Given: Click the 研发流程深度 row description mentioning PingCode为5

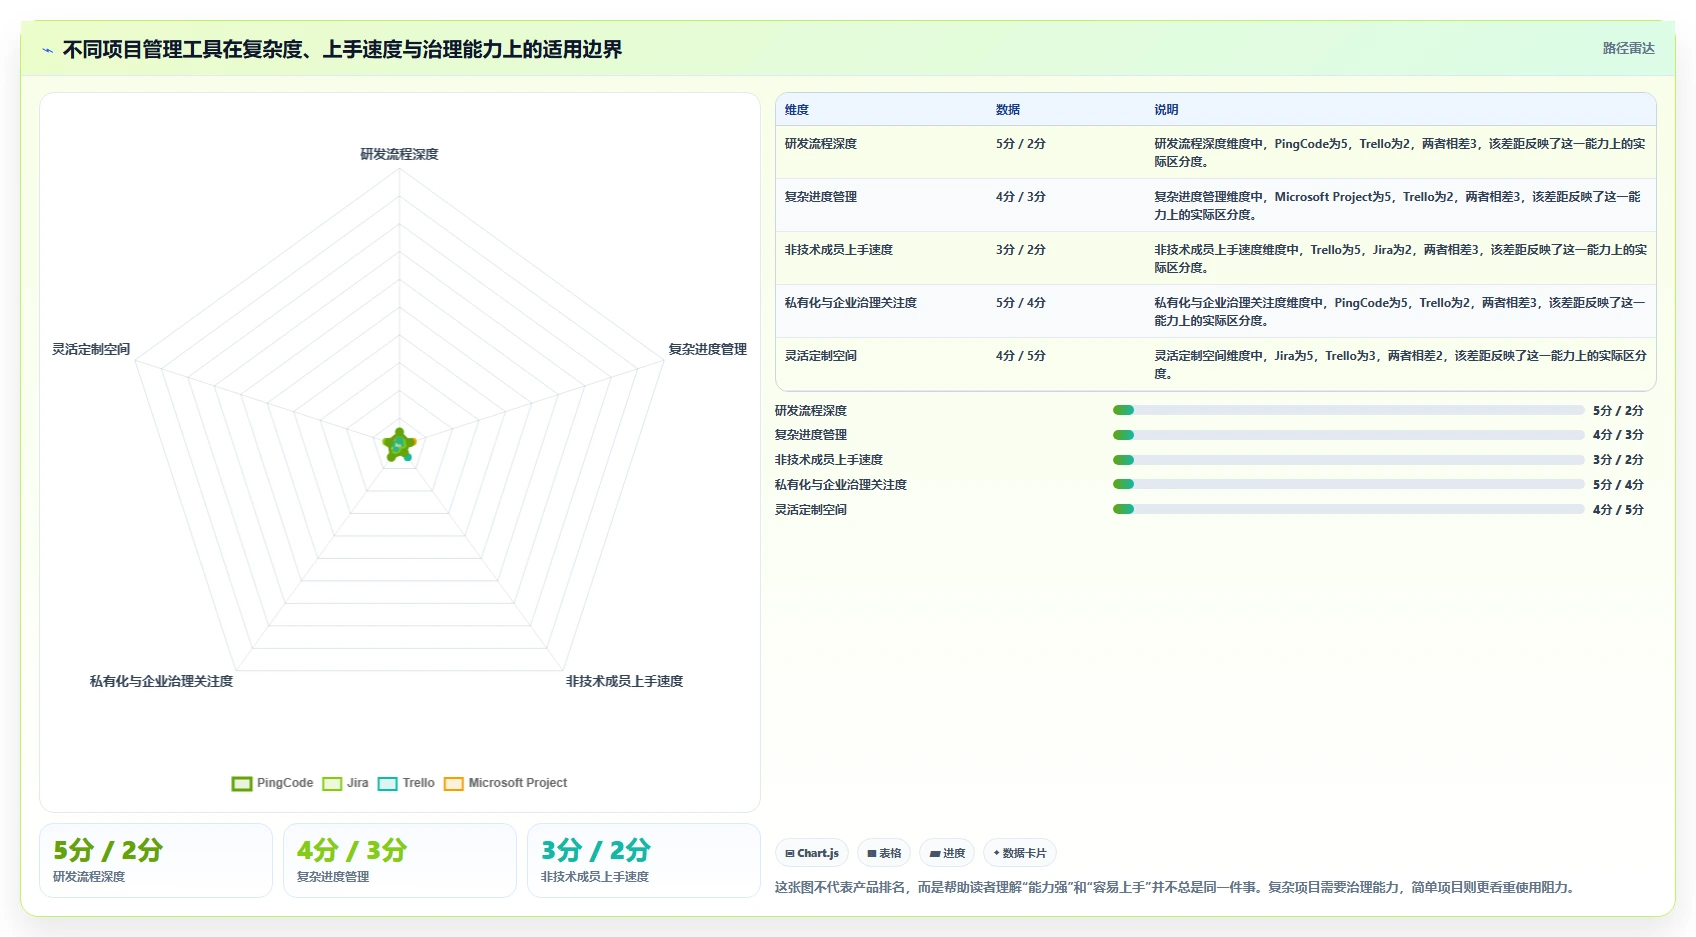Looking at the screenshot, I should click(1400, 153).
